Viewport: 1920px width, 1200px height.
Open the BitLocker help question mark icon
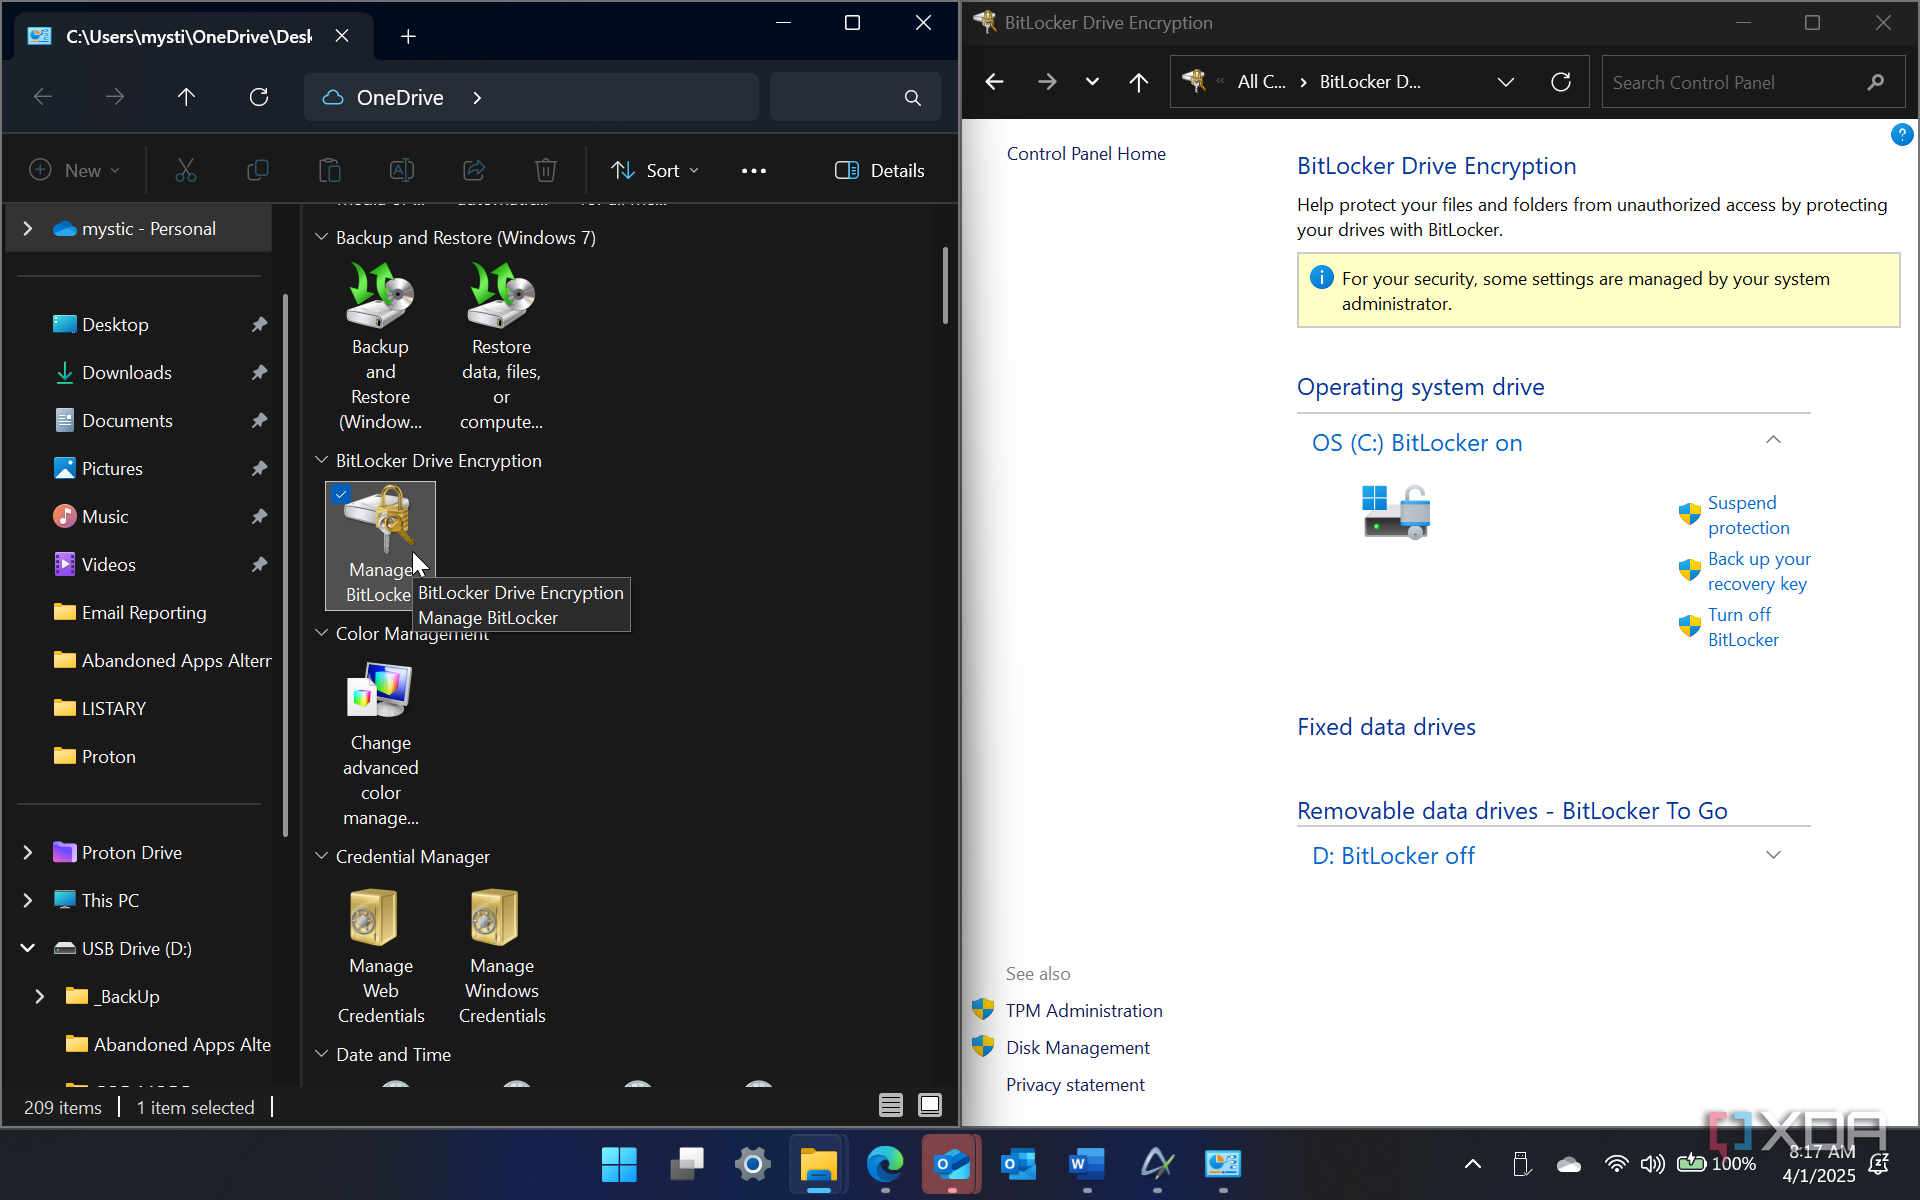tap(1902, 134)
